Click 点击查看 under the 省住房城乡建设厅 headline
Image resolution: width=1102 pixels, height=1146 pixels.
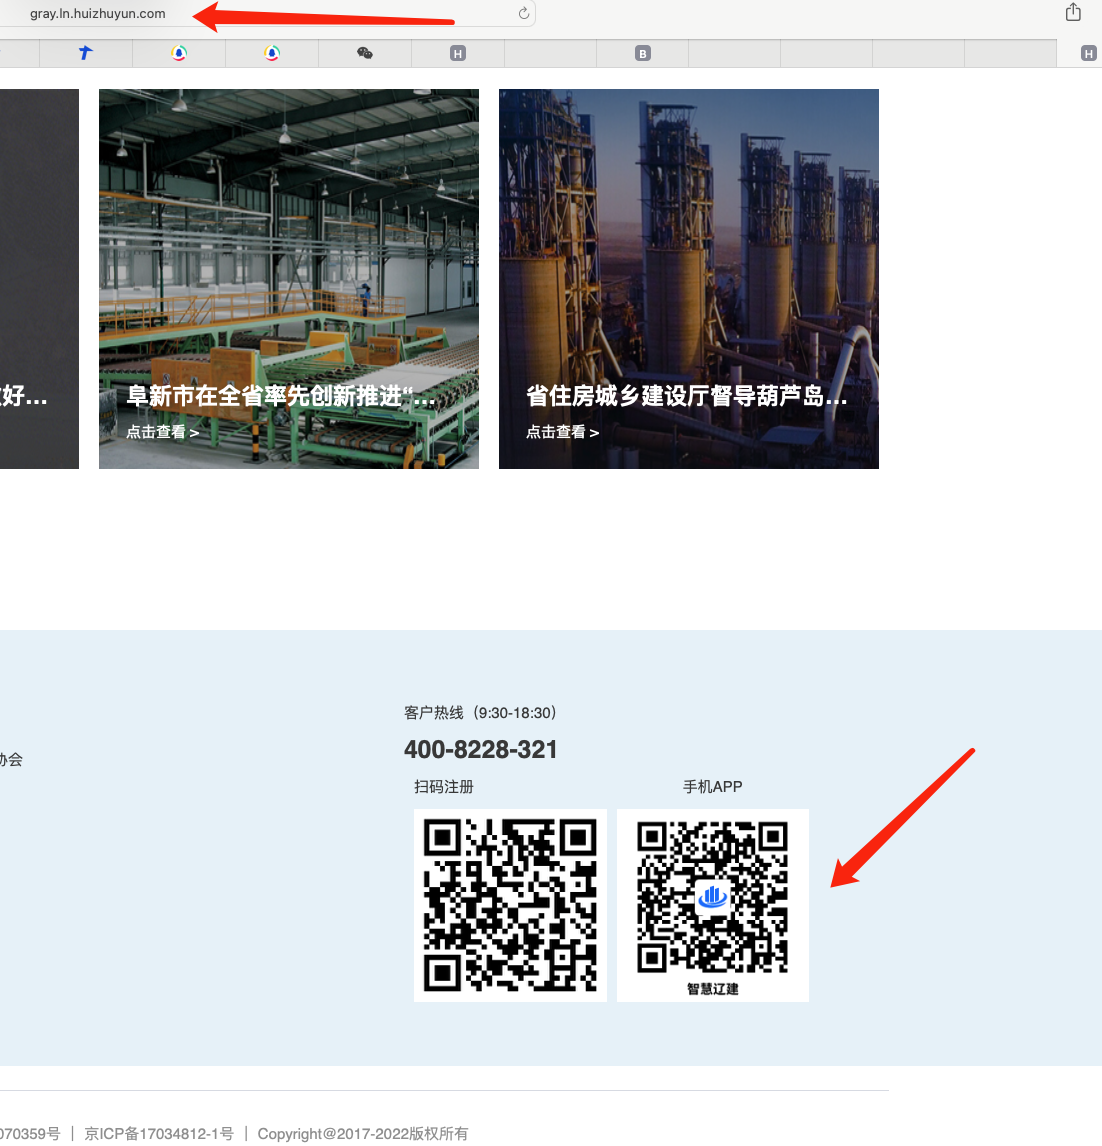point(562,432)
